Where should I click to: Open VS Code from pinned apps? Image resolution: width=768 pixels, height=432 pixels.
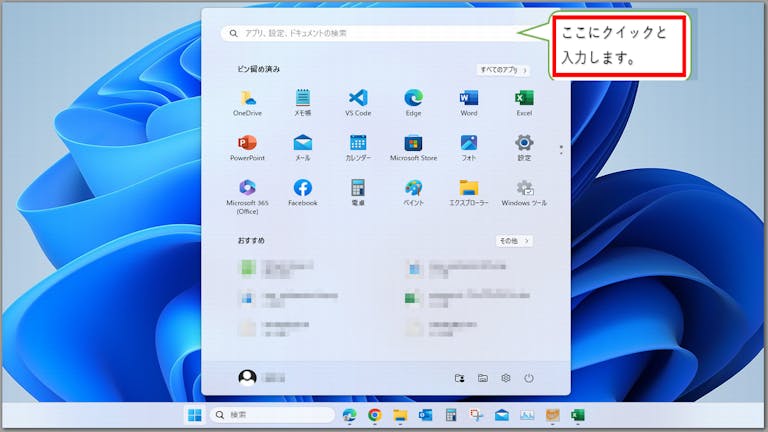(358, 103)
